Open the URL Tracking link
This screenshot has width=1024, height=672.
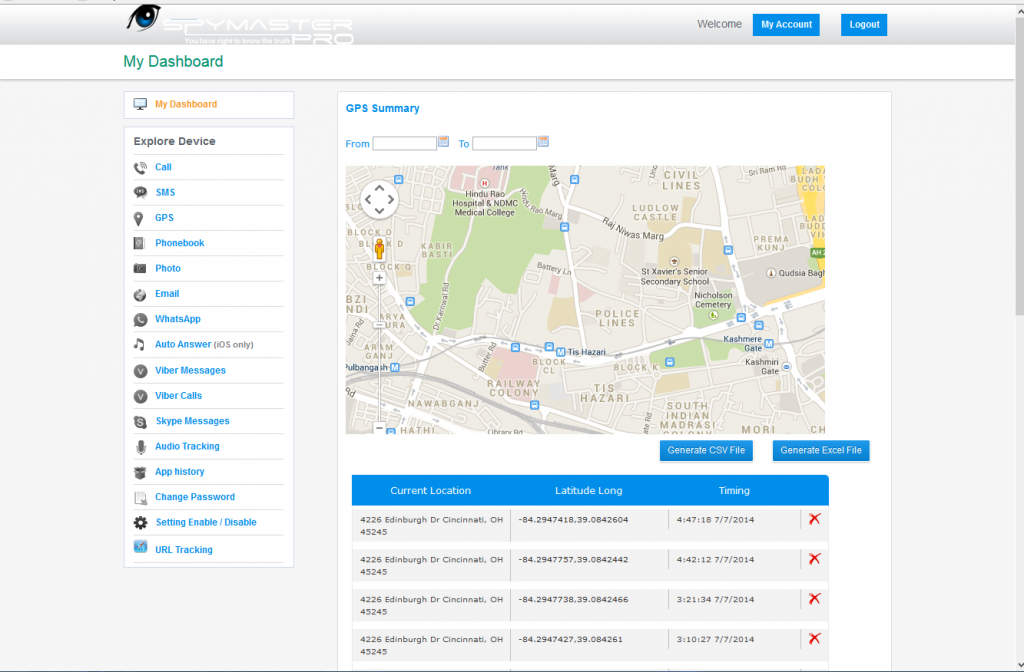pos(184,550)
